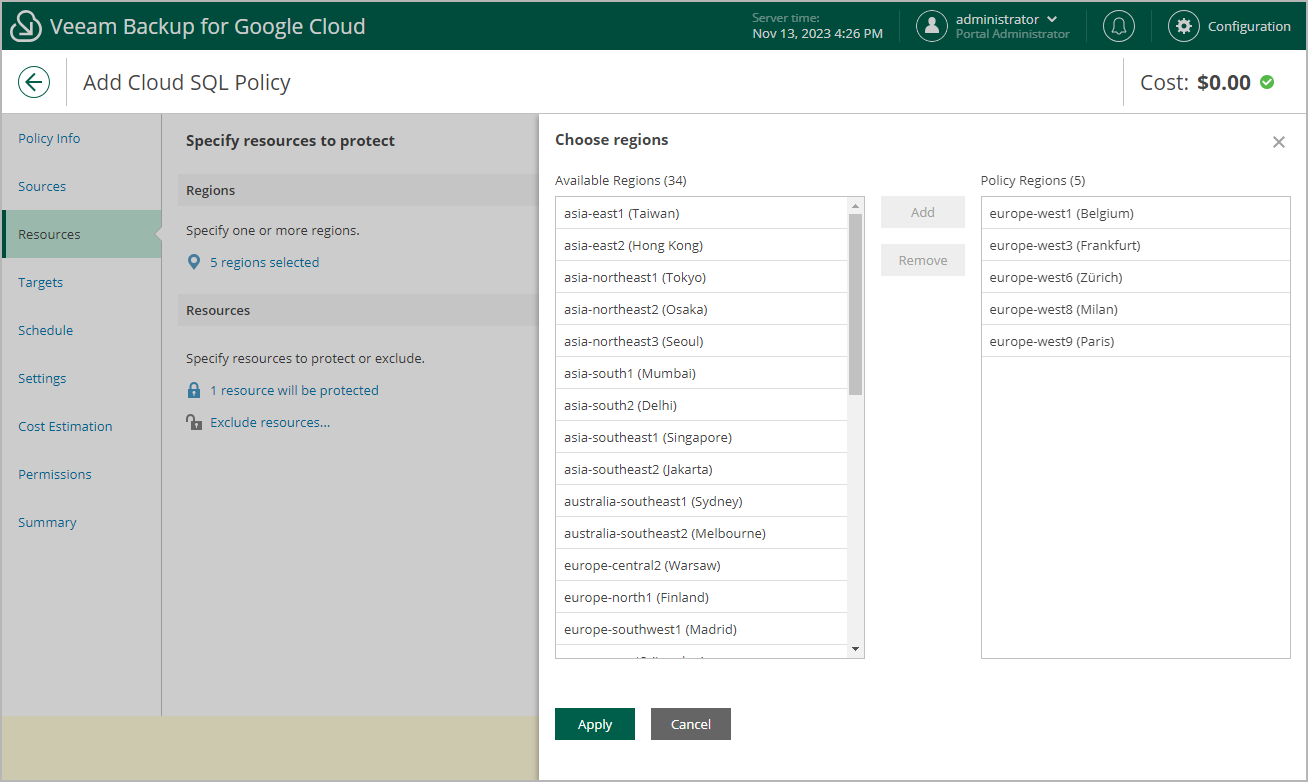Click the location pin icon
The width and height of the screenshot is (1308, 782).
tap(195, 262)
